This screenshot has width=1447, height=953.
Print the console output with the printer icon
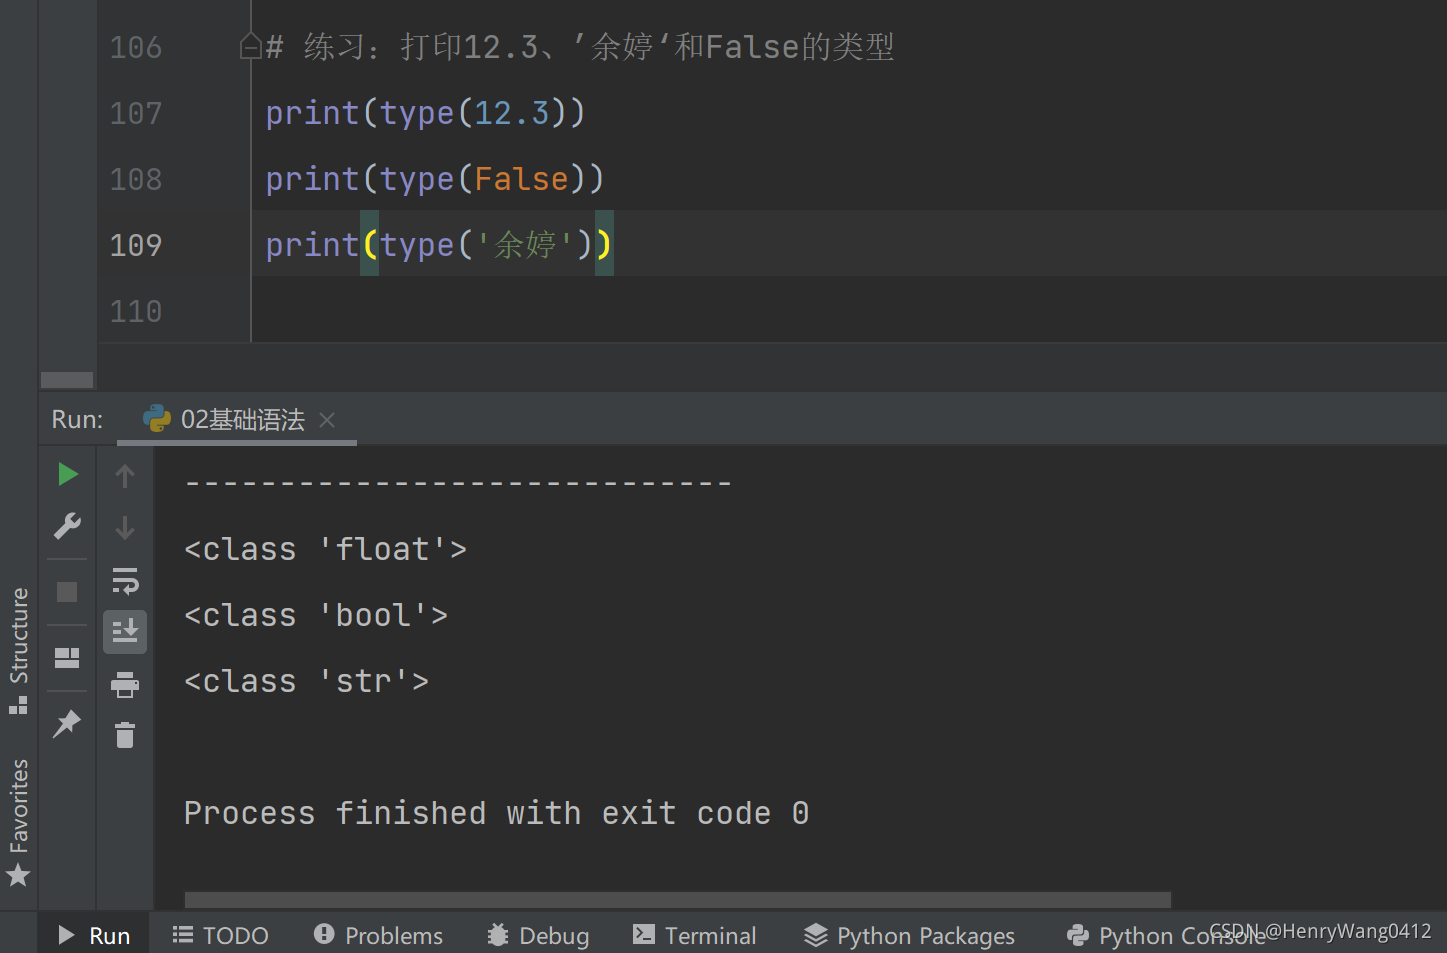tap(125, 685)
